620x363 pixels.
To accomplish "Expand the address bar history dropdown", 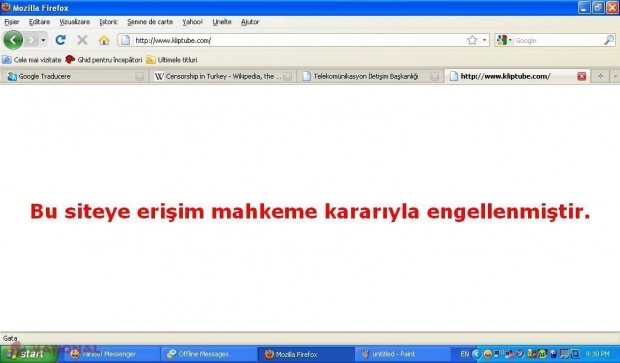I will tap(484, 40).
